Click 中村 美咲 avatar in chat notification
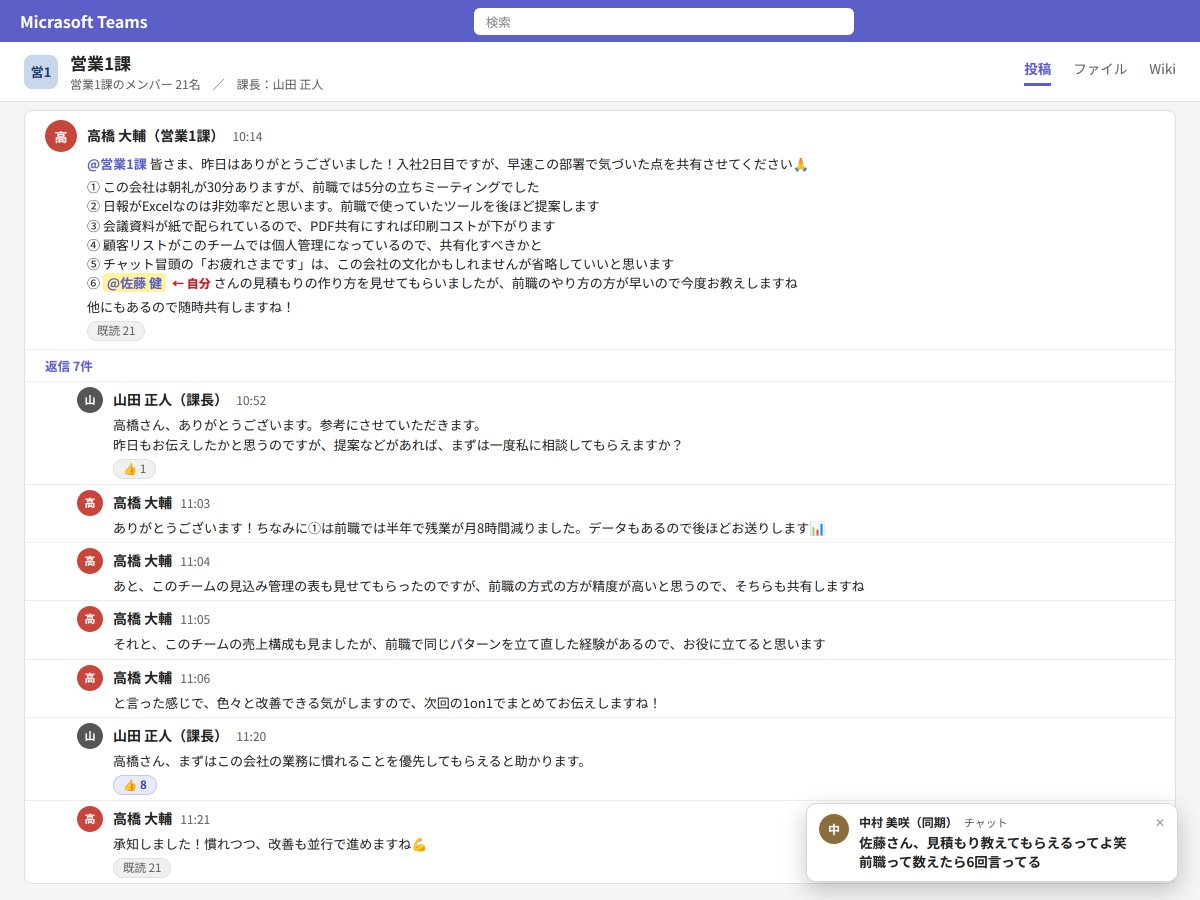Screen dimensions: 1200x900 834,829
